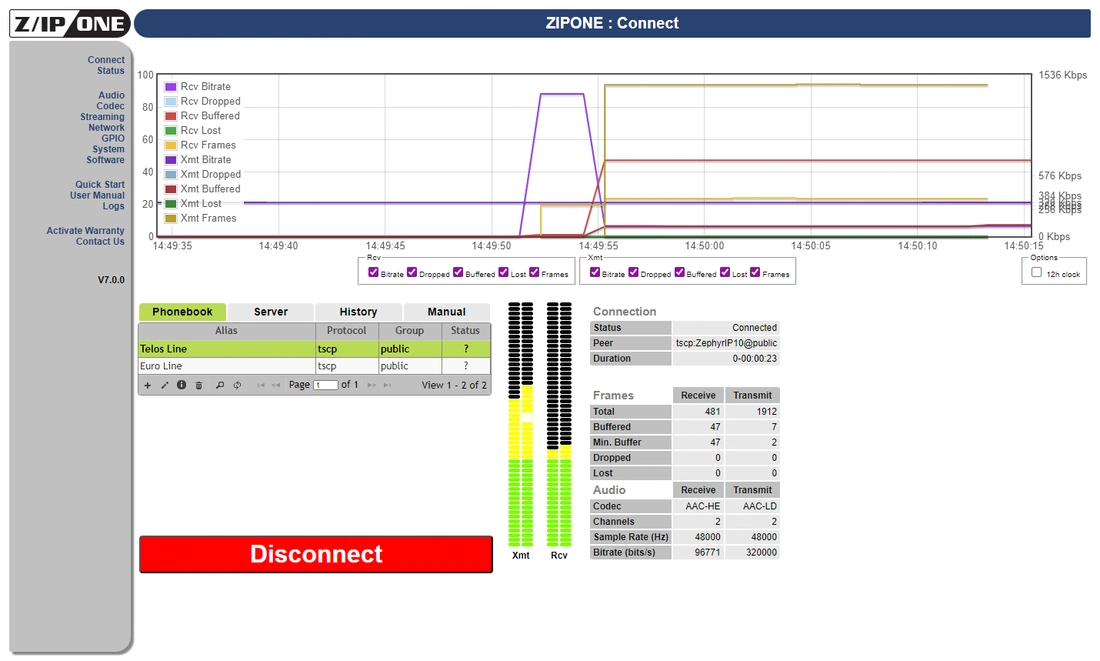Toggle Xmt Bitrate checkbox
The height and width of the screenshot is (661, 1100).
click(x=595, y=272)
